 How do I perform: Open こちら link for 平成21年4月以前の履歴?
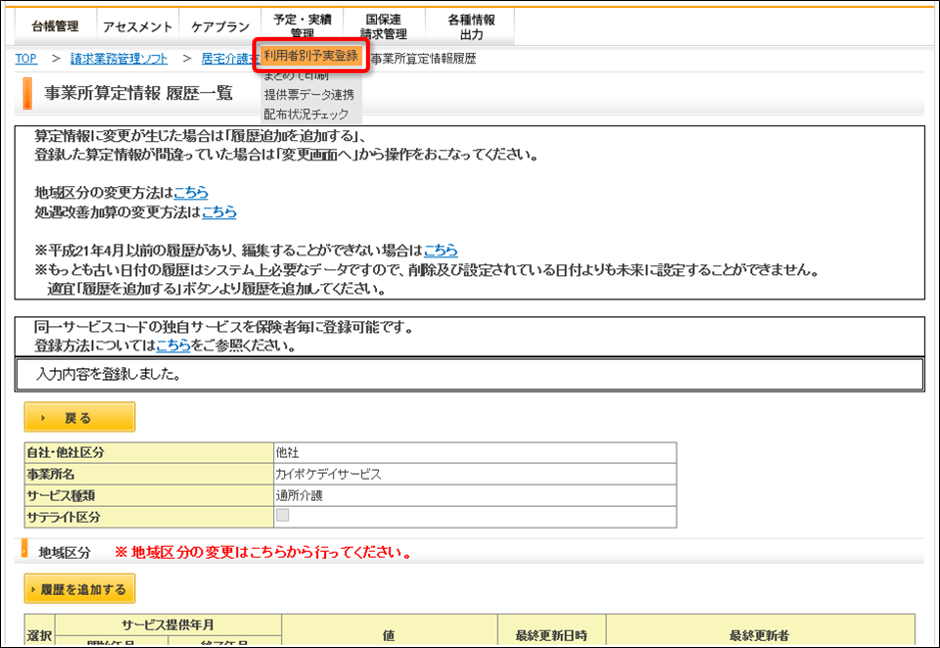pos(441,250)
